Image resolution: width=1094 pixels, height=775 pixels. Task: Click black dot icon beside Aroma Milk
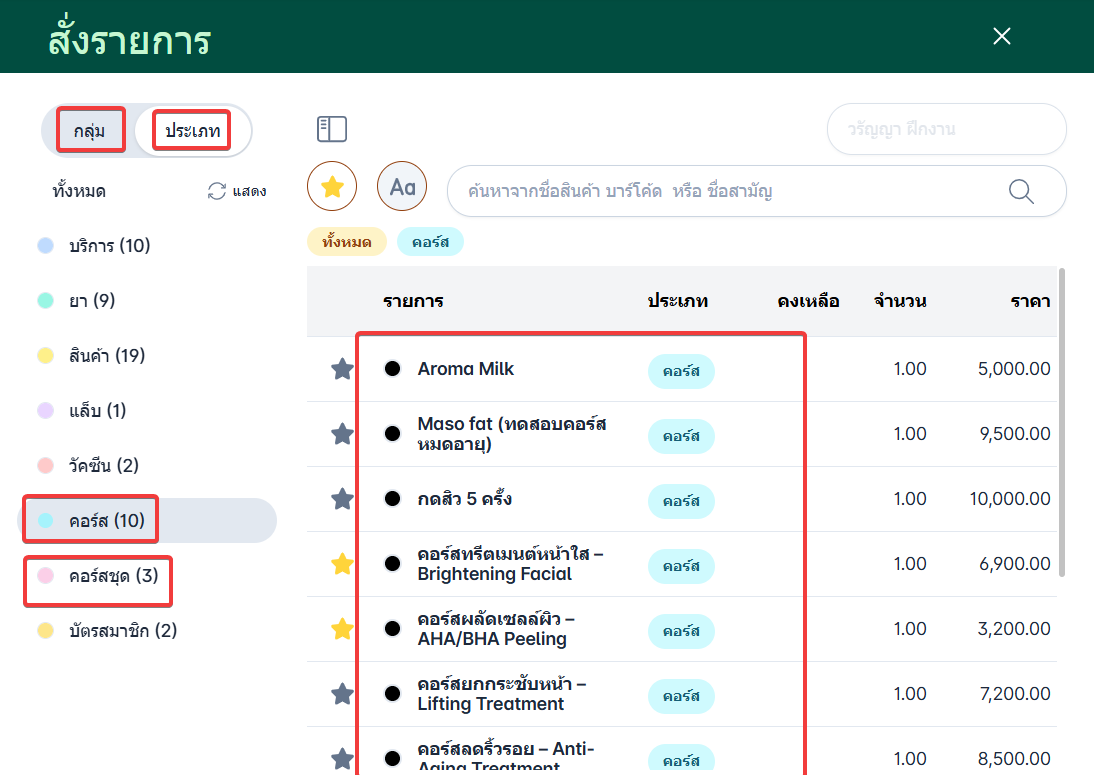pos(393,368)
